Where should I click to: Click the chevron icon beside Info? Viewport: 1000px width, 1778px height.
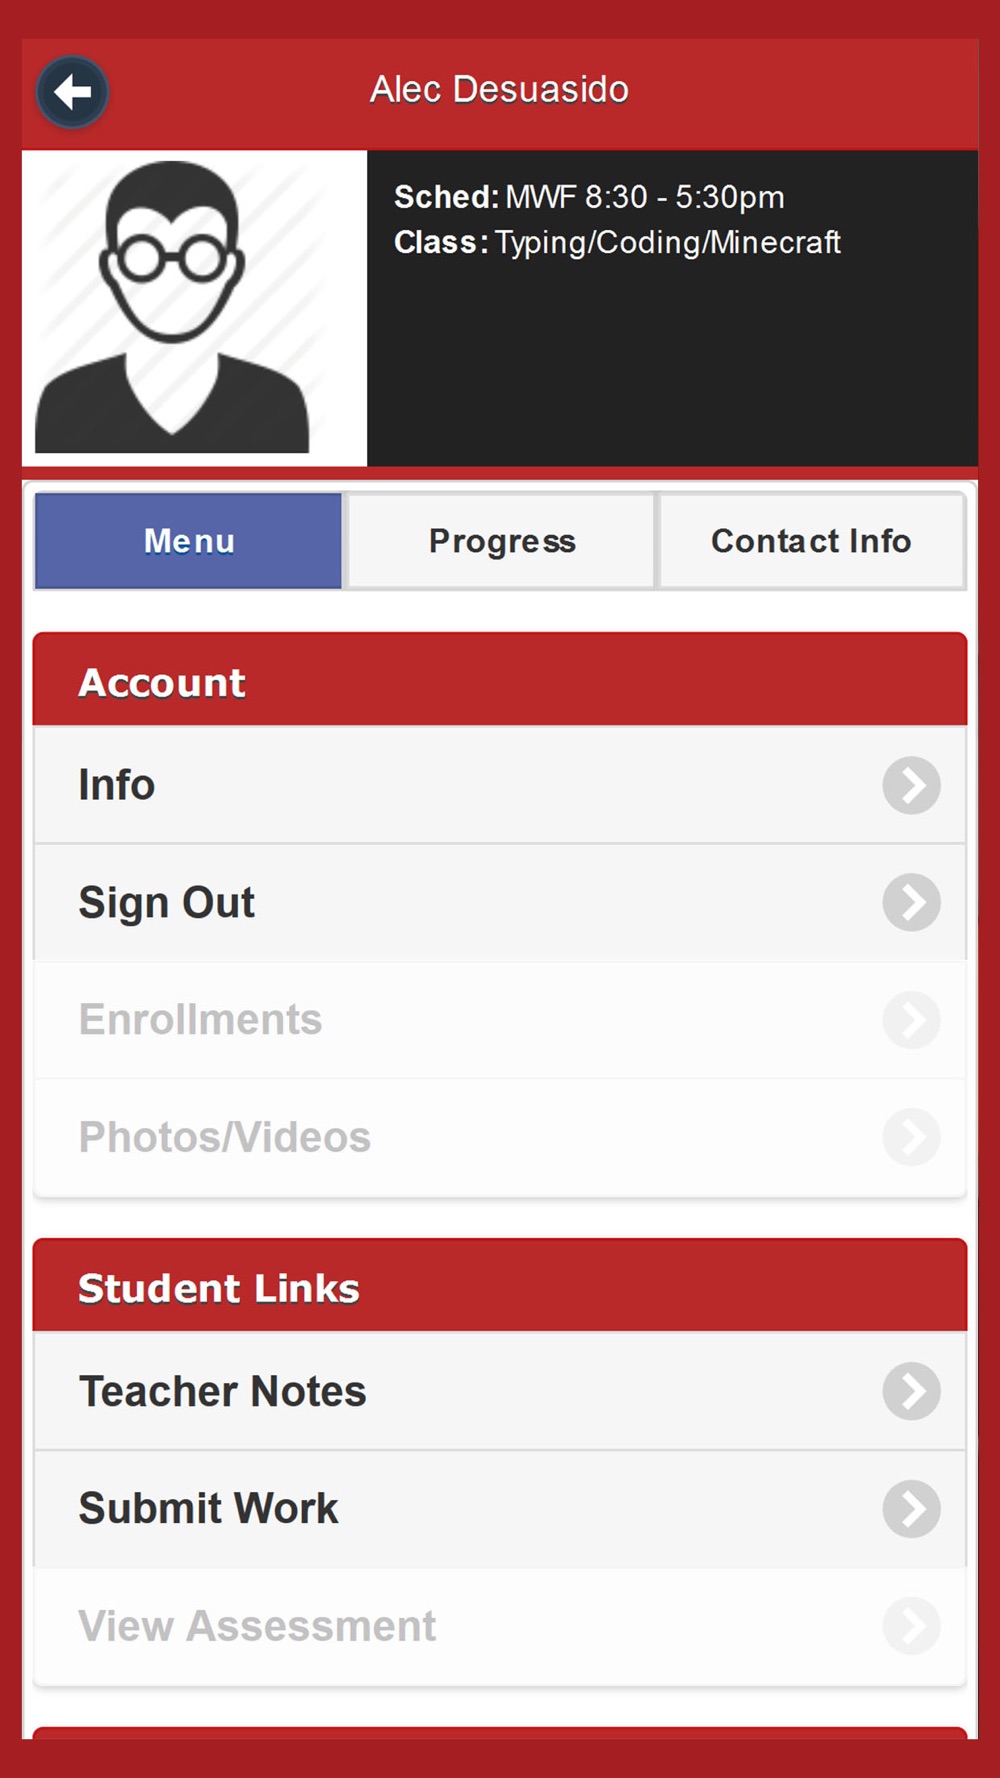911,785
